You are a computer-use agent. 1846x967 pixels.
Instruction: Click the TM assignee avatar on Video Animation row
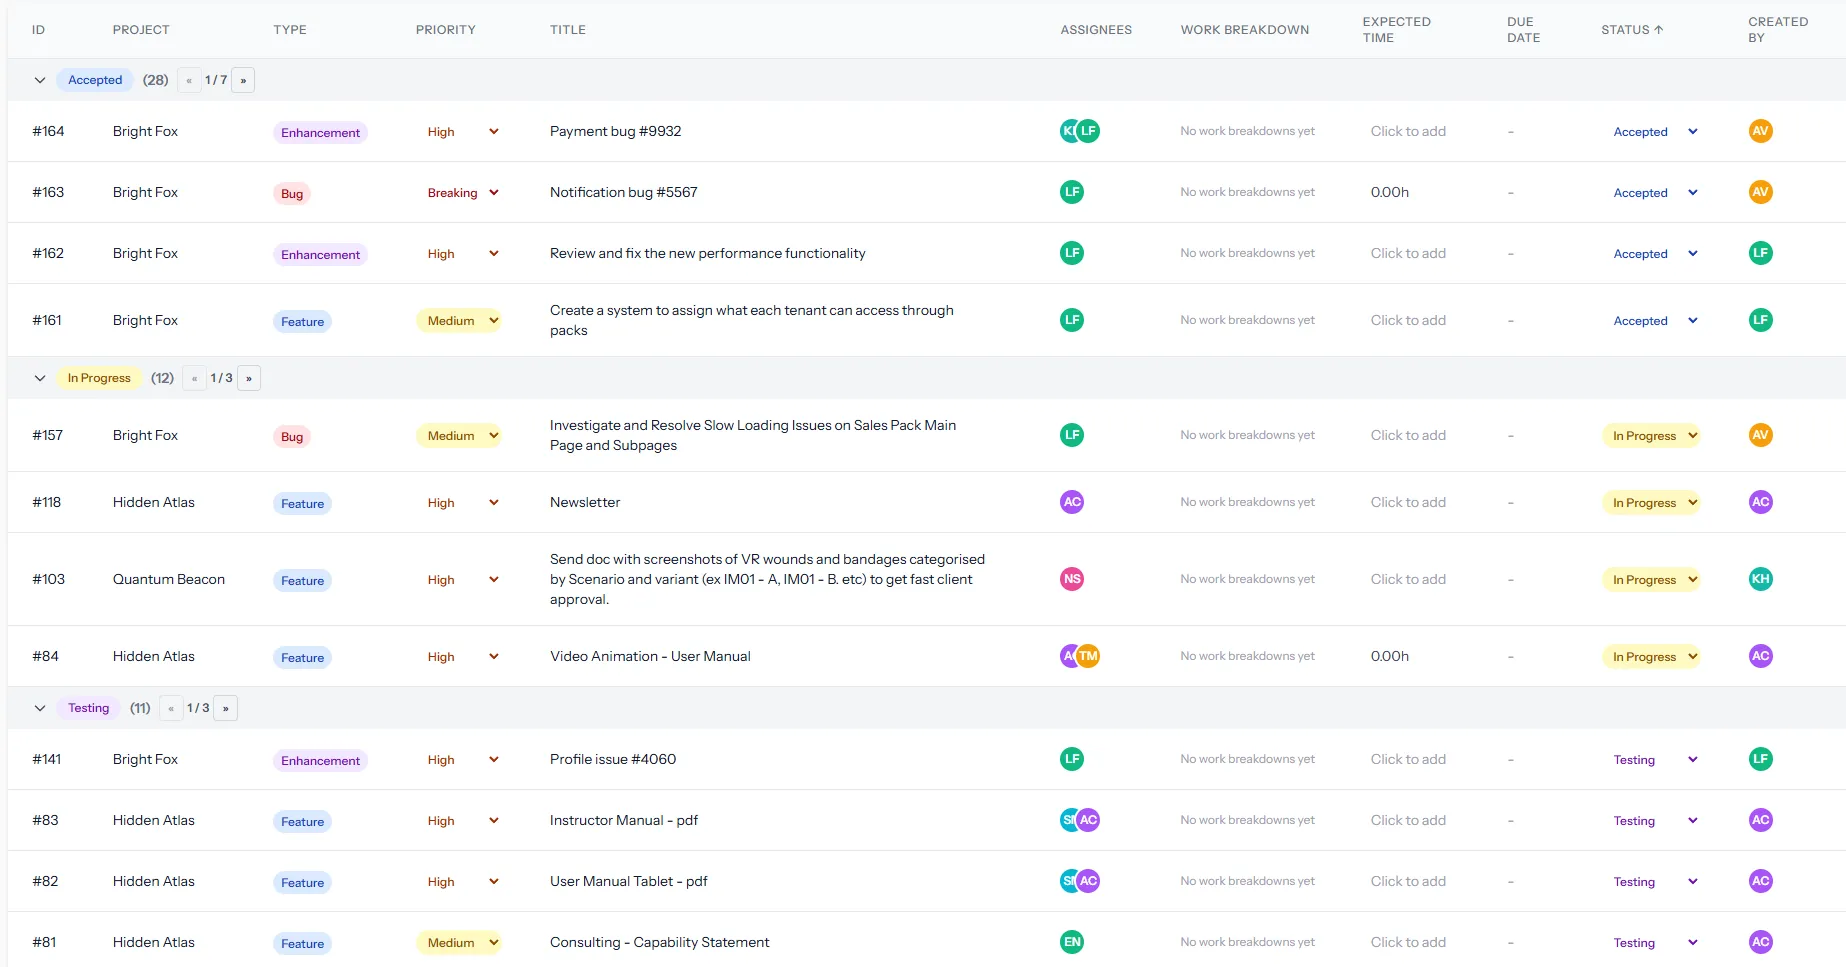tap(1089, 656)
